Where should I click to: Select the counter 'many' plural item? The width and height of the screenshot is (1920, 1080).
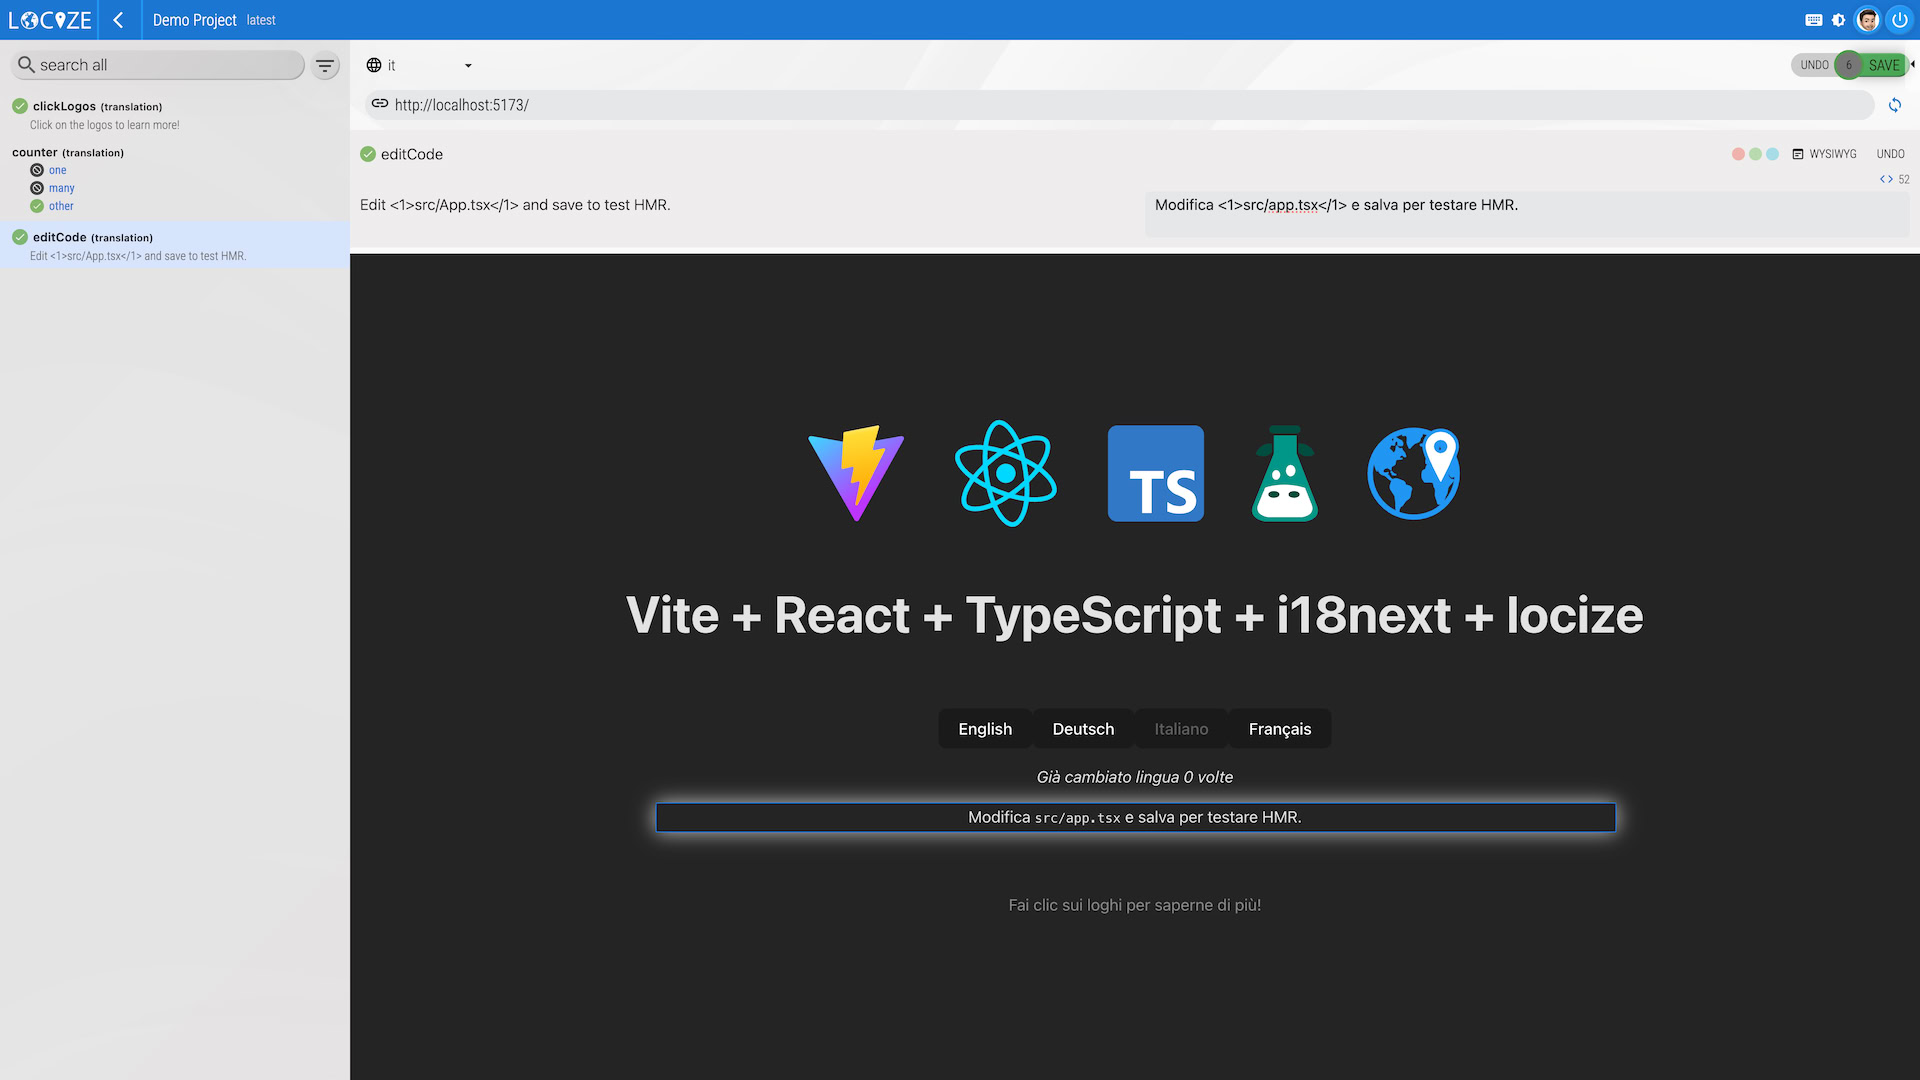pyautogui.click(x=62, y=188)
